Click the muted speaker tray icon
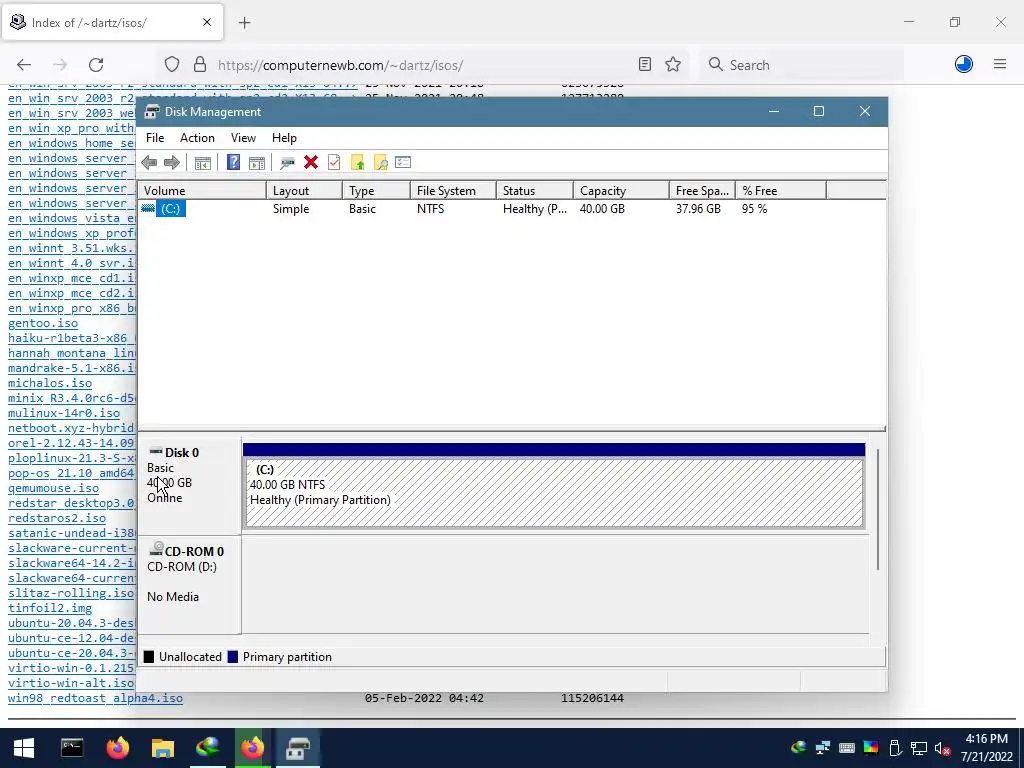The image size is (1024, 768). (942, 748)
